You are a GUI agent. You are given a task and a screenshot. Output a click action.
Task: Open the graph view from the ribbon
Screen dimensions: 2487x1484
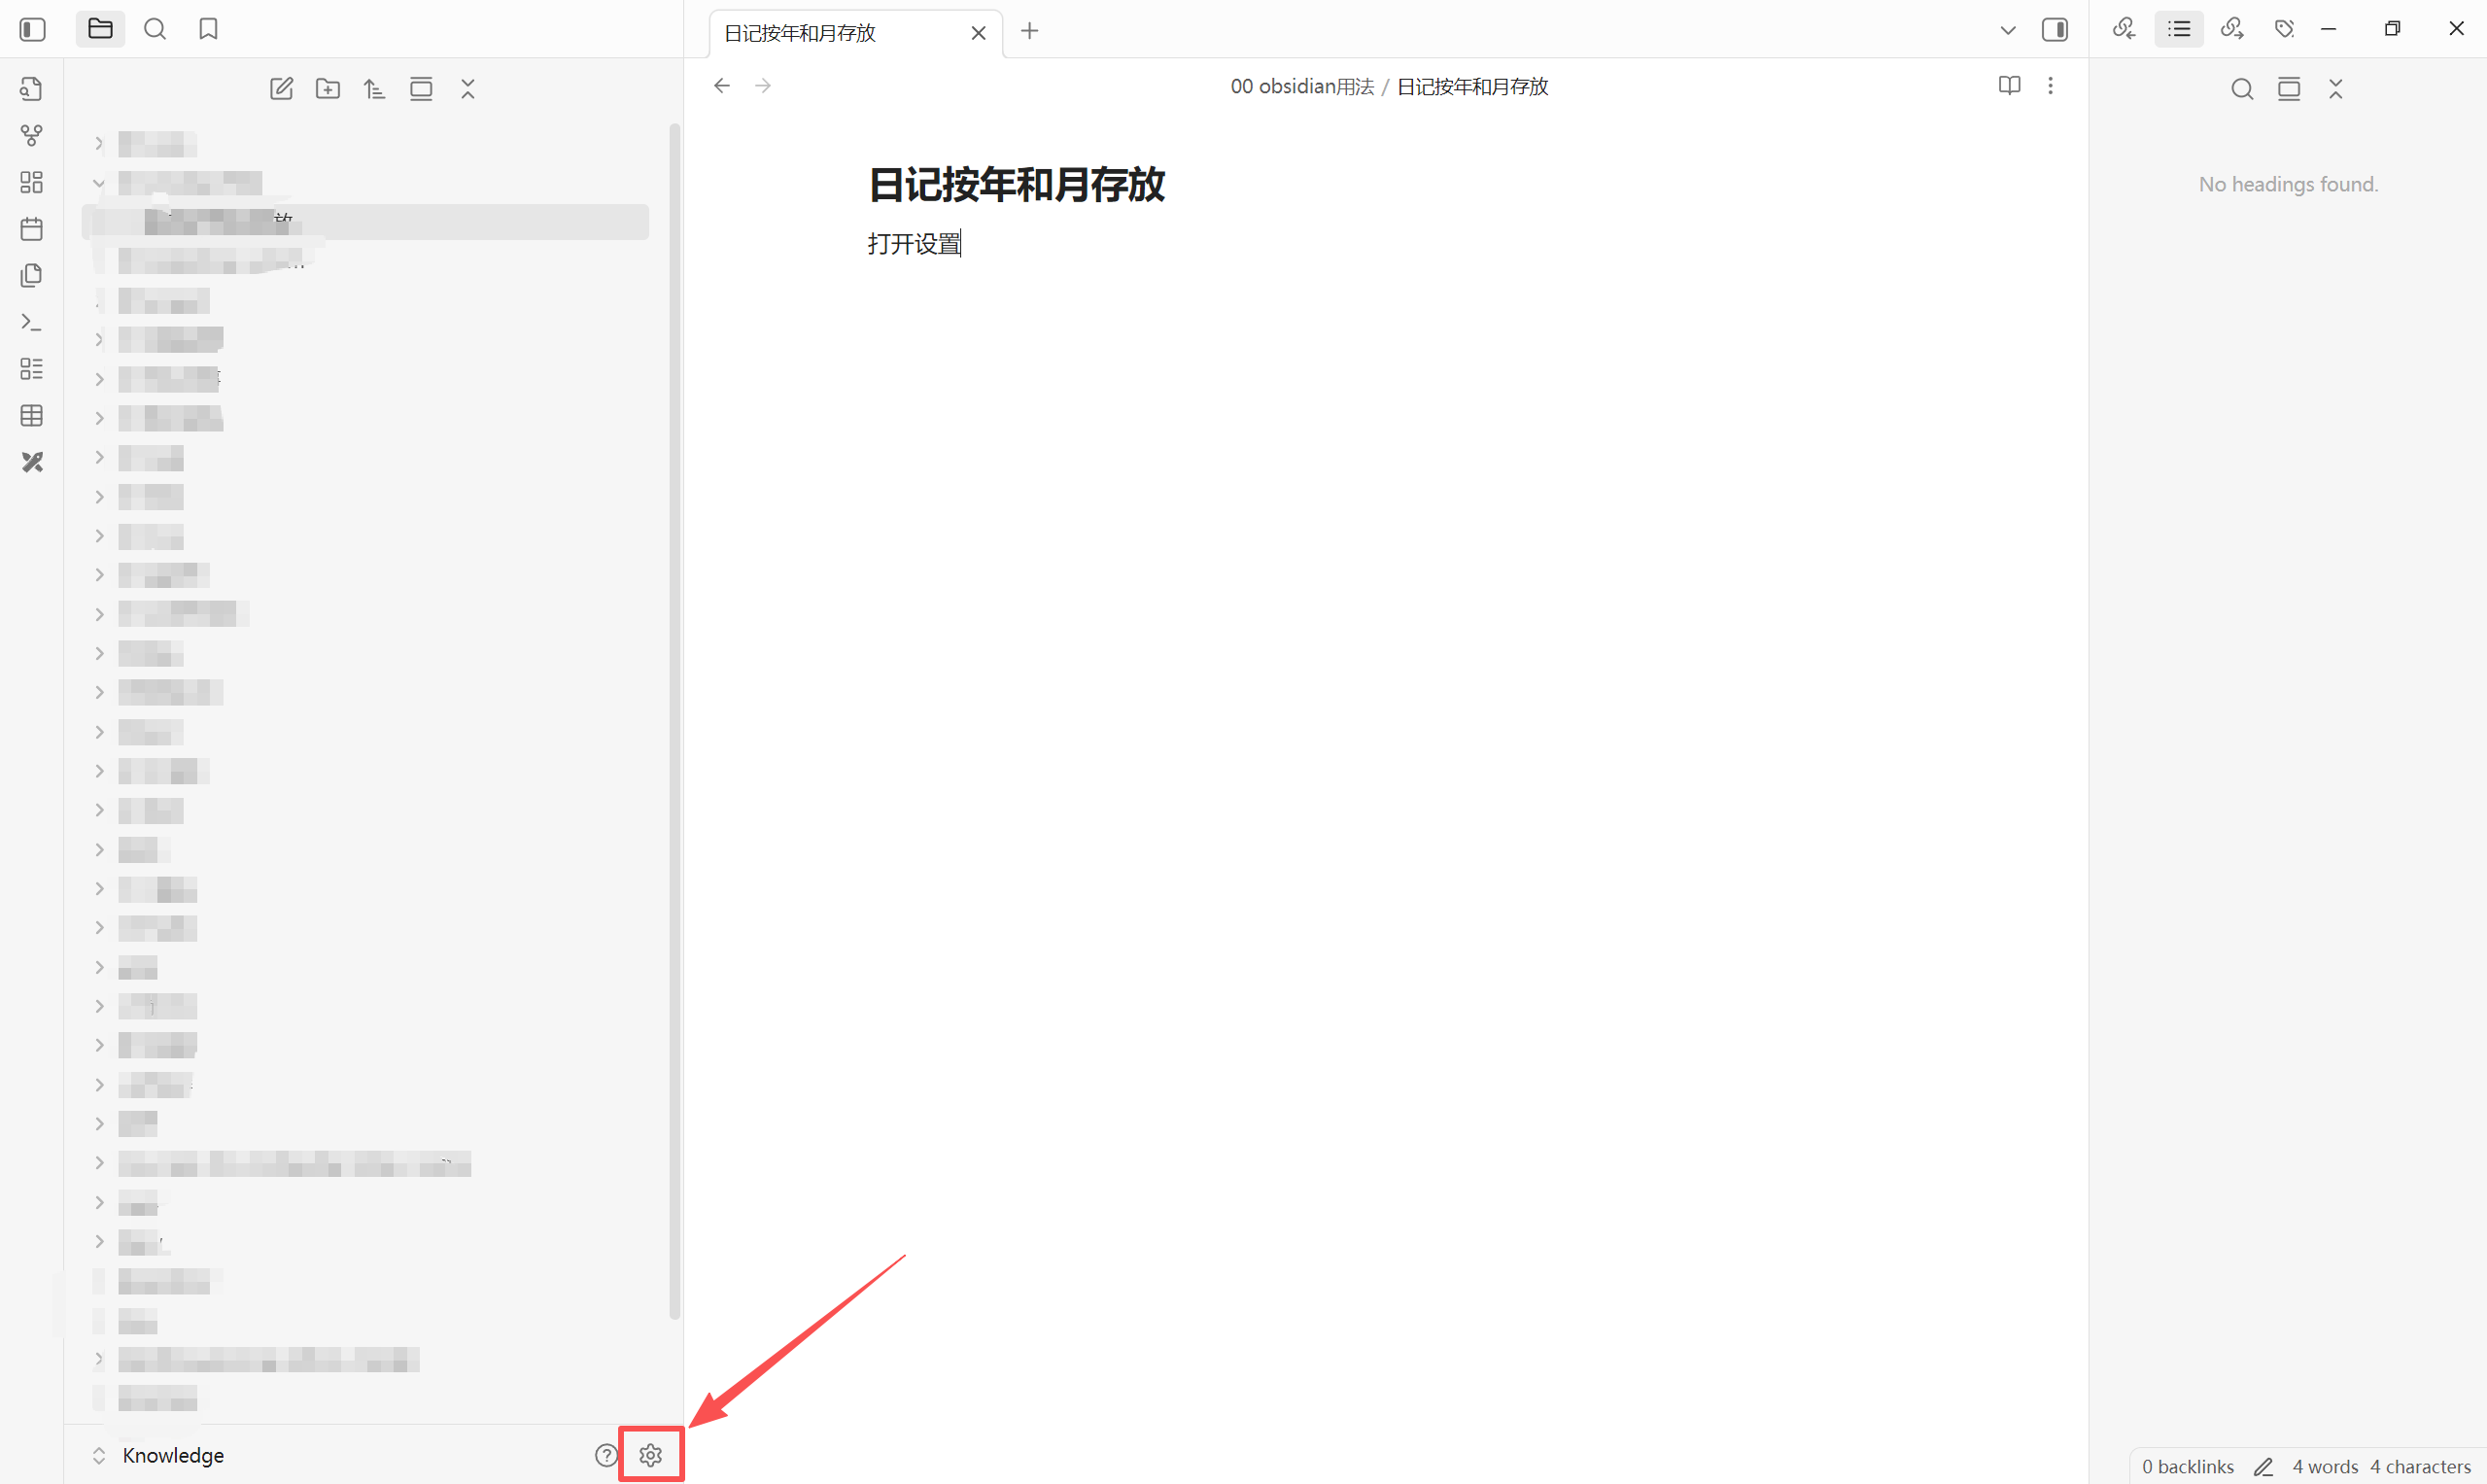pyautogui.click(x=32, y=135)
